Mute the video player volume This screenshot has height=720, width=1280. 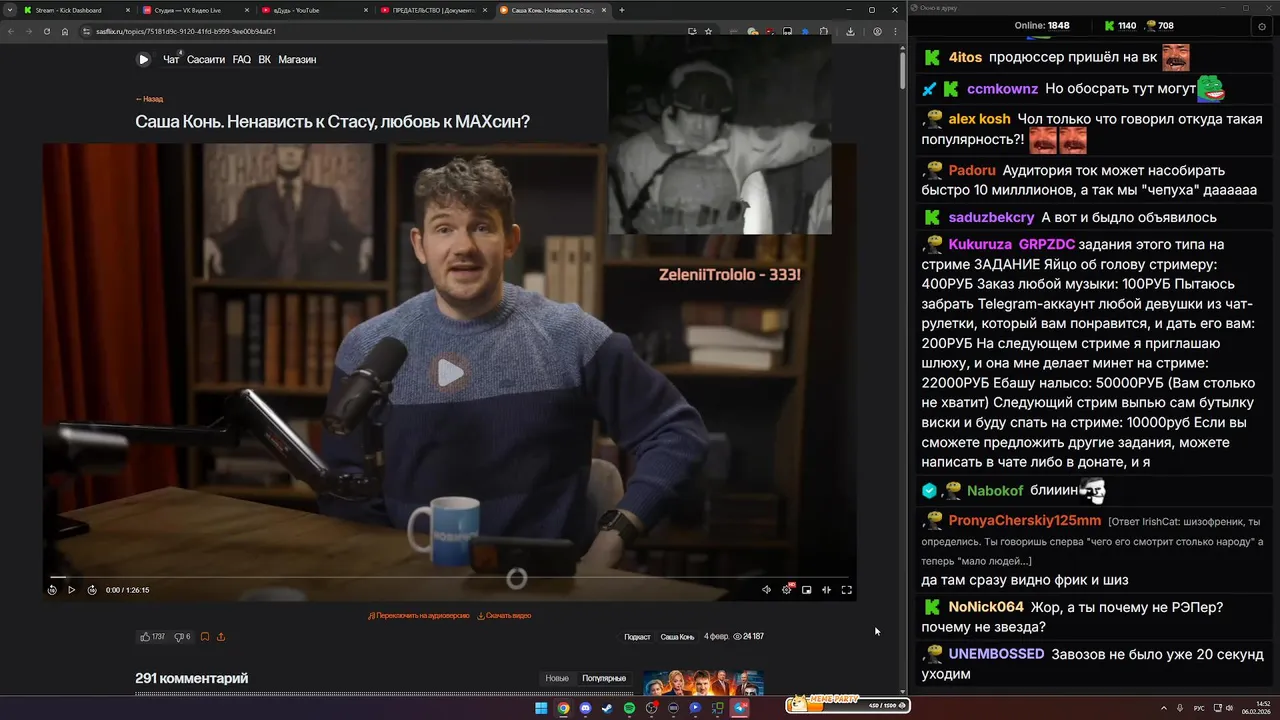(x=766, y=590)
